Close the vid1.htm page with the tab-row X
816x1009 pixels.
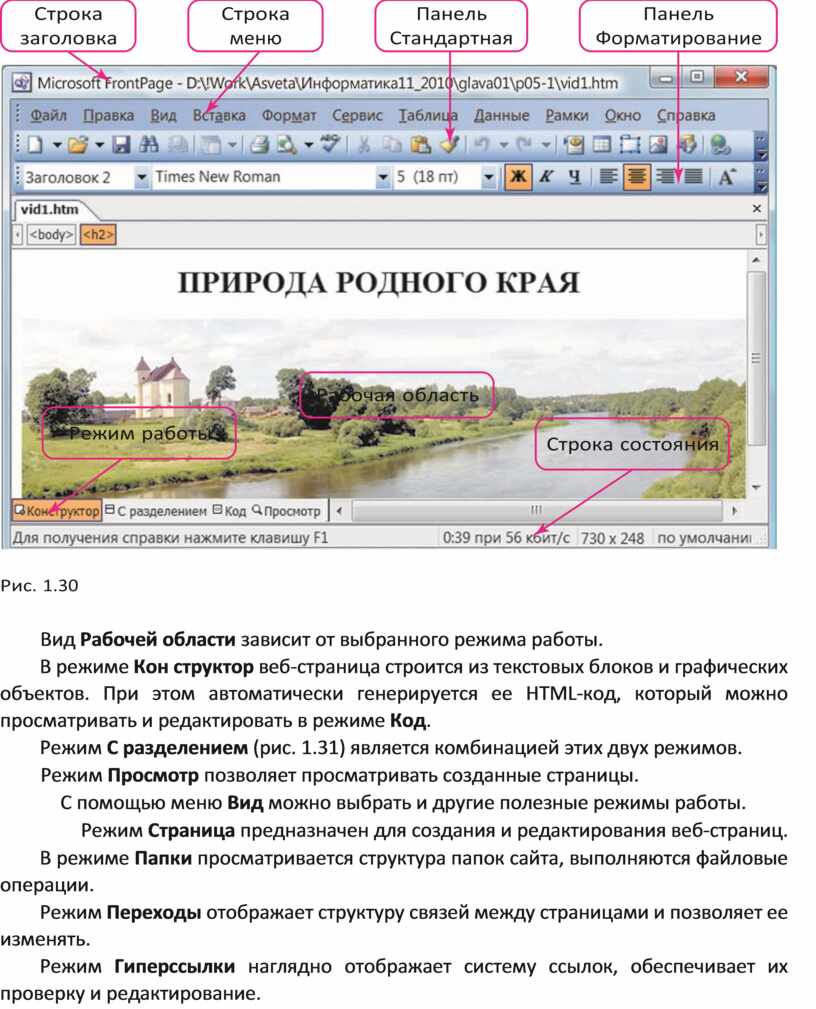[757, 208]
